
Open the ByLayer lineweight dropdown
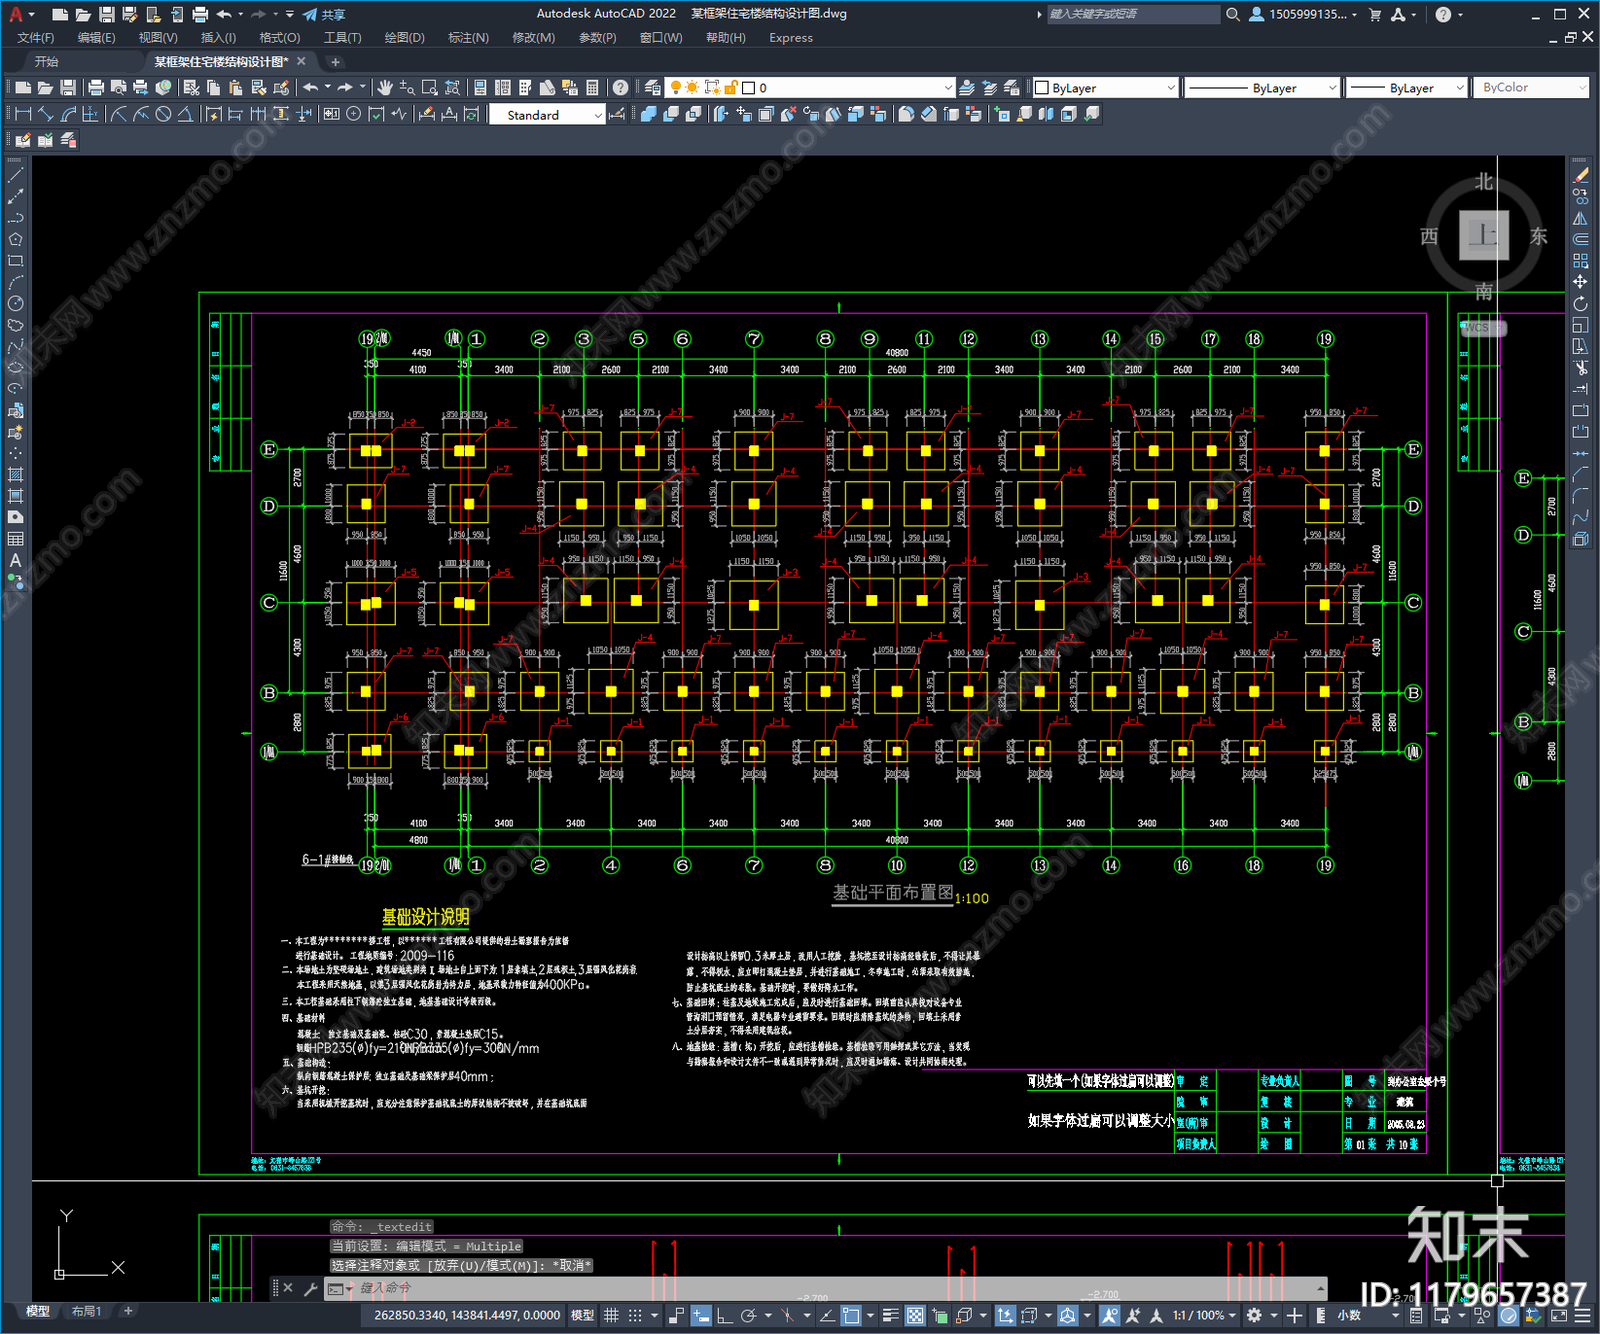[1406, 88]
